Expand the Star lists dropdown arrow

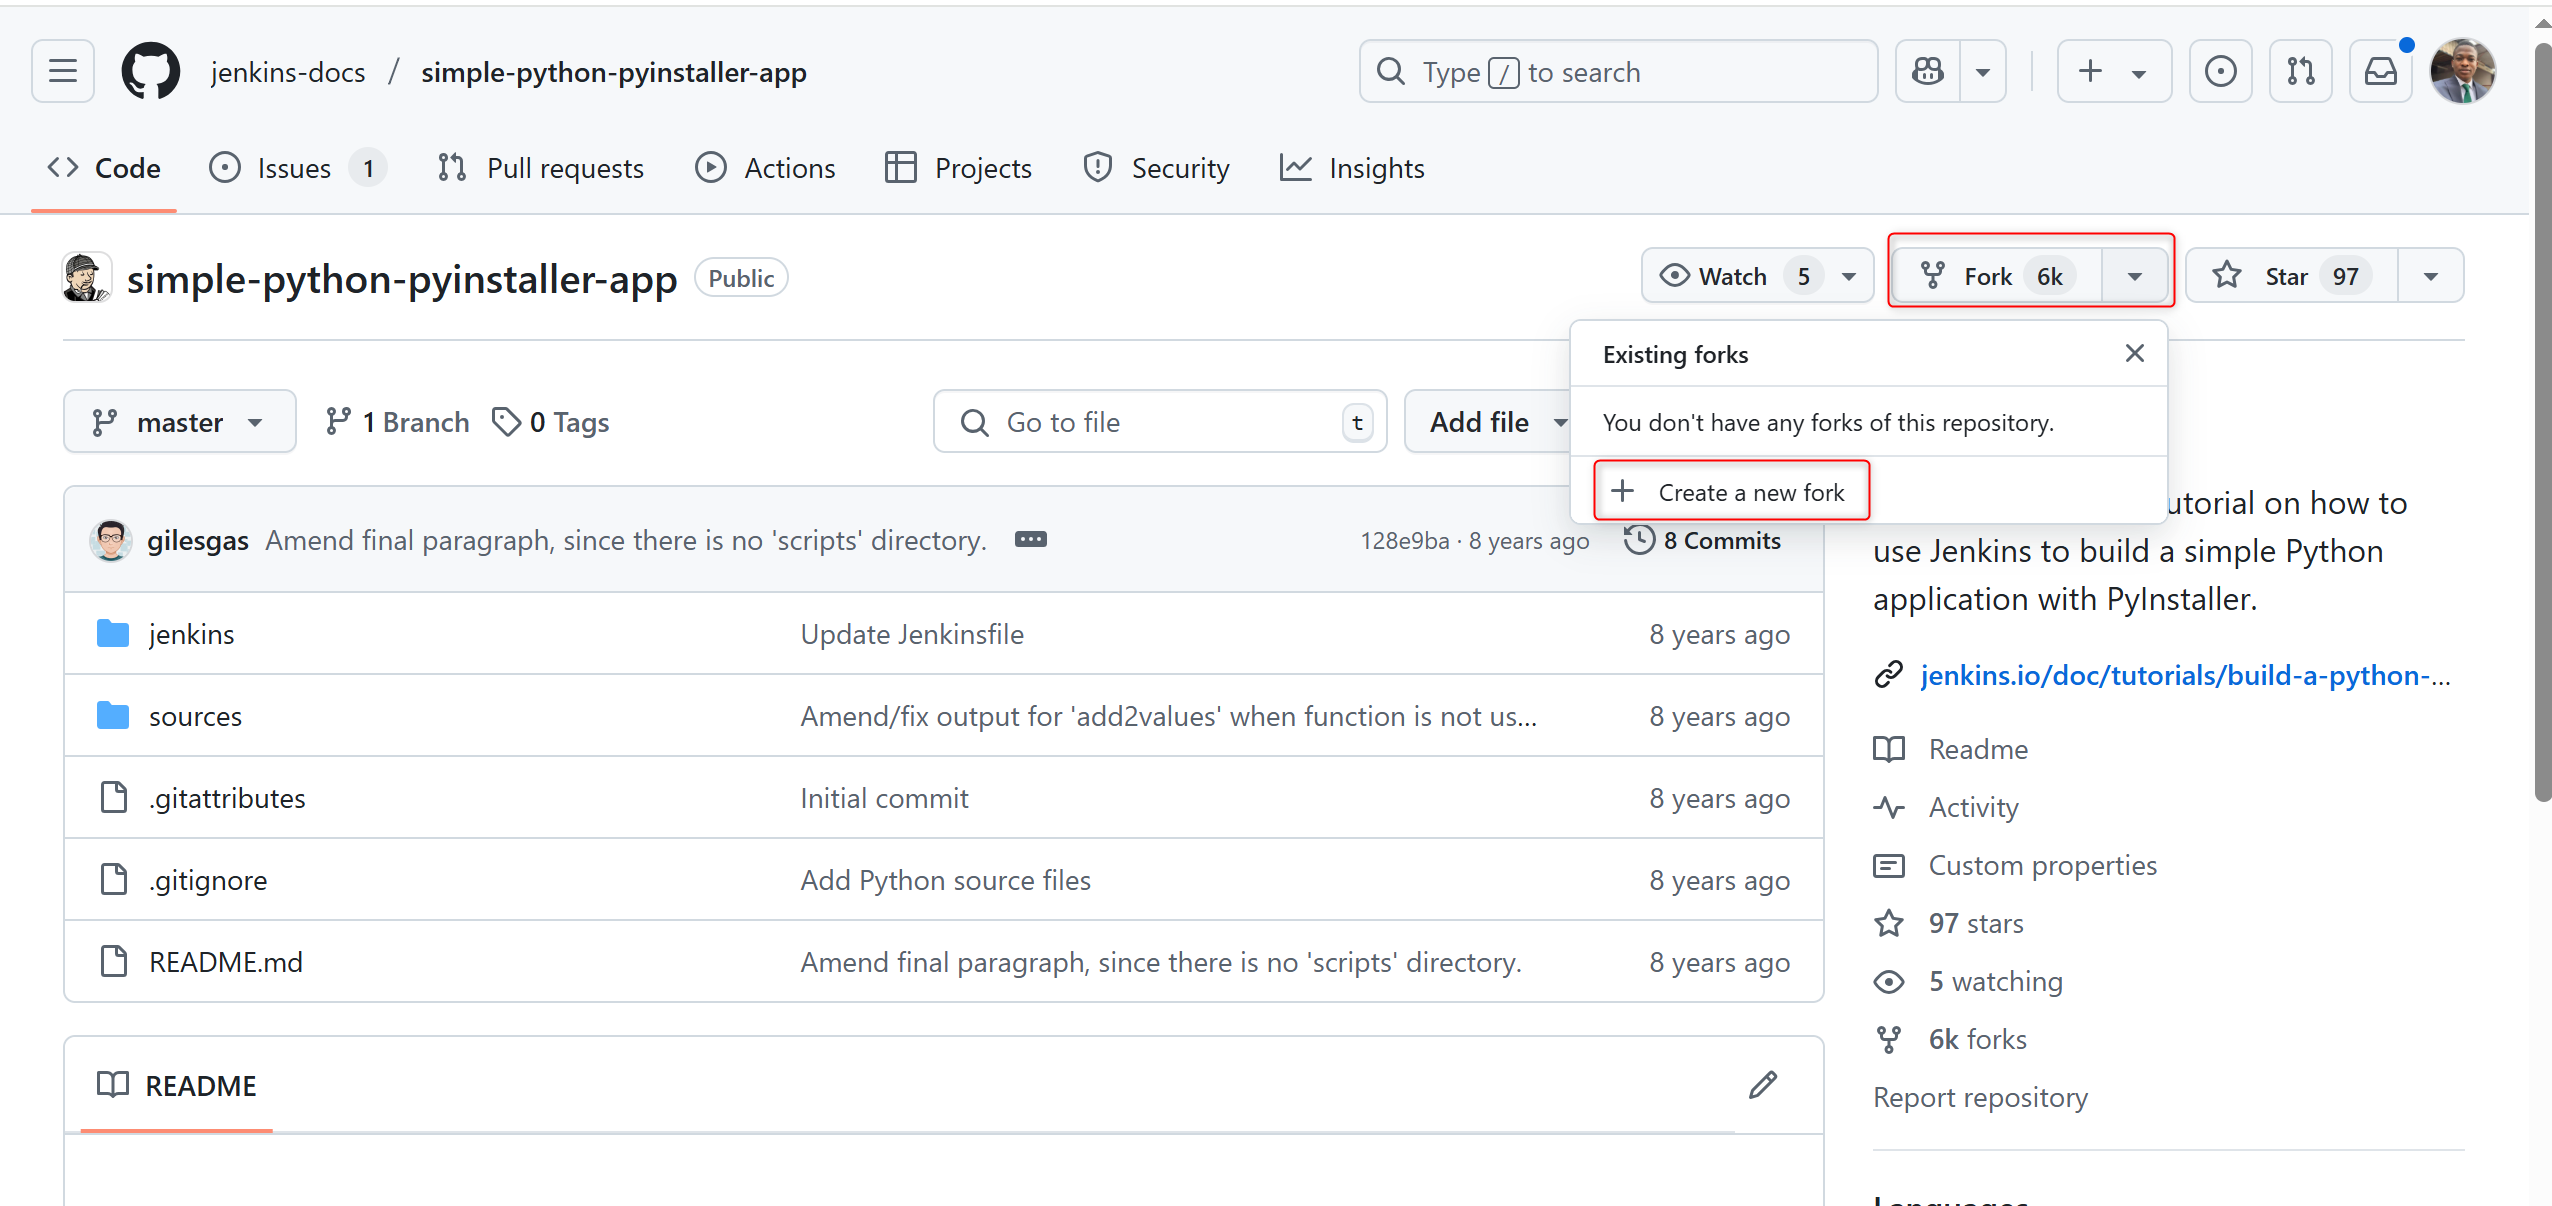point(2431,276)
